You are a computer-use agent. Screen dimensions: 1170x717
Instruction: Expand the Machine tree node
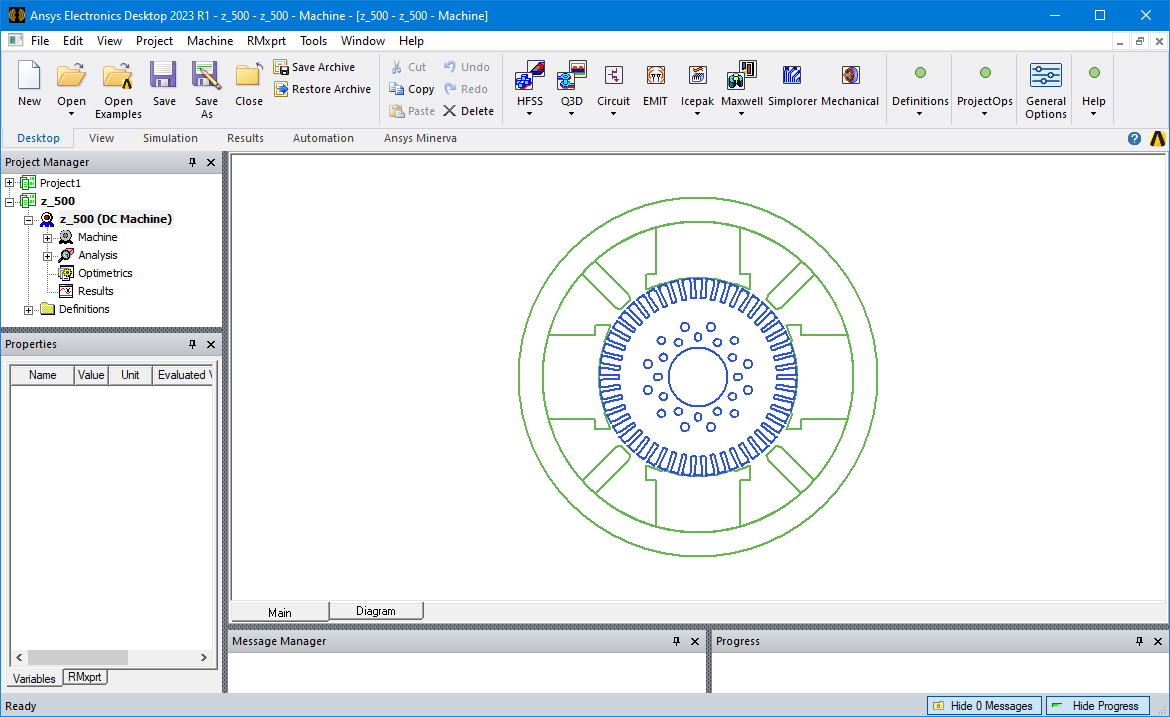47,238
